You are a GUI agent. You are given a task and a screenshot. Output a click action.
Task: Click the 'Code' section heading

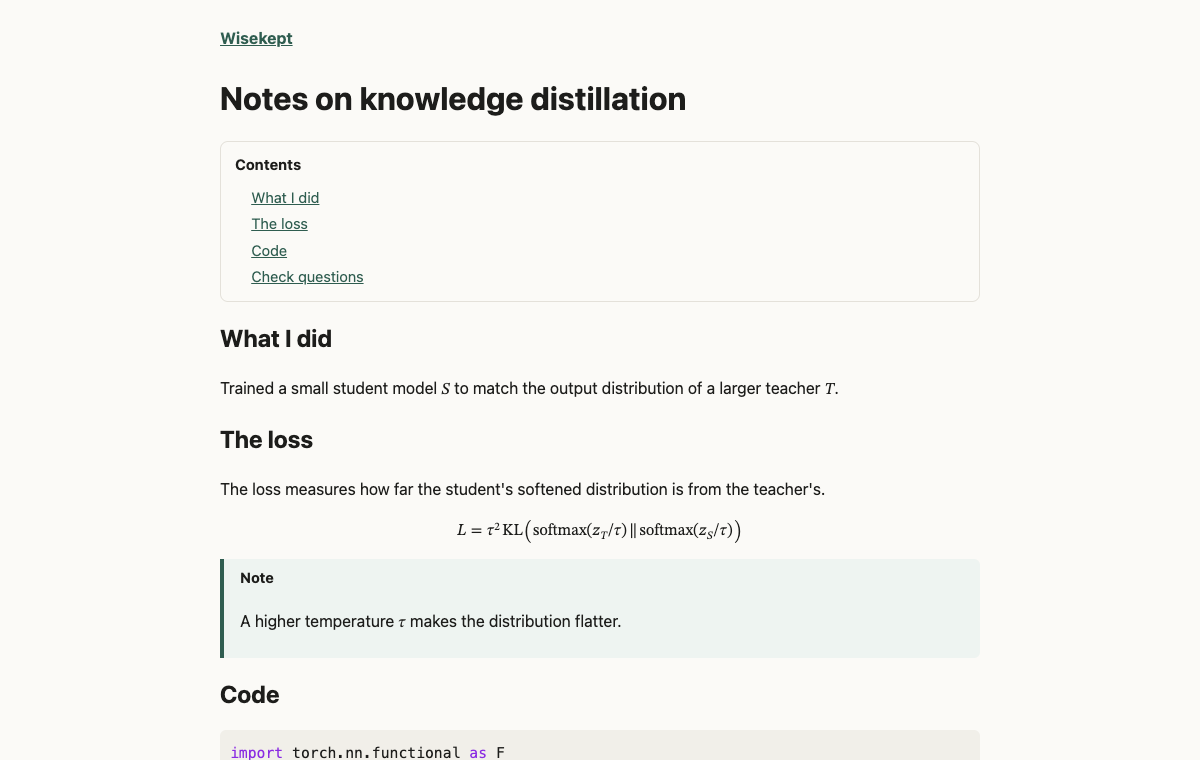(249, 695)
